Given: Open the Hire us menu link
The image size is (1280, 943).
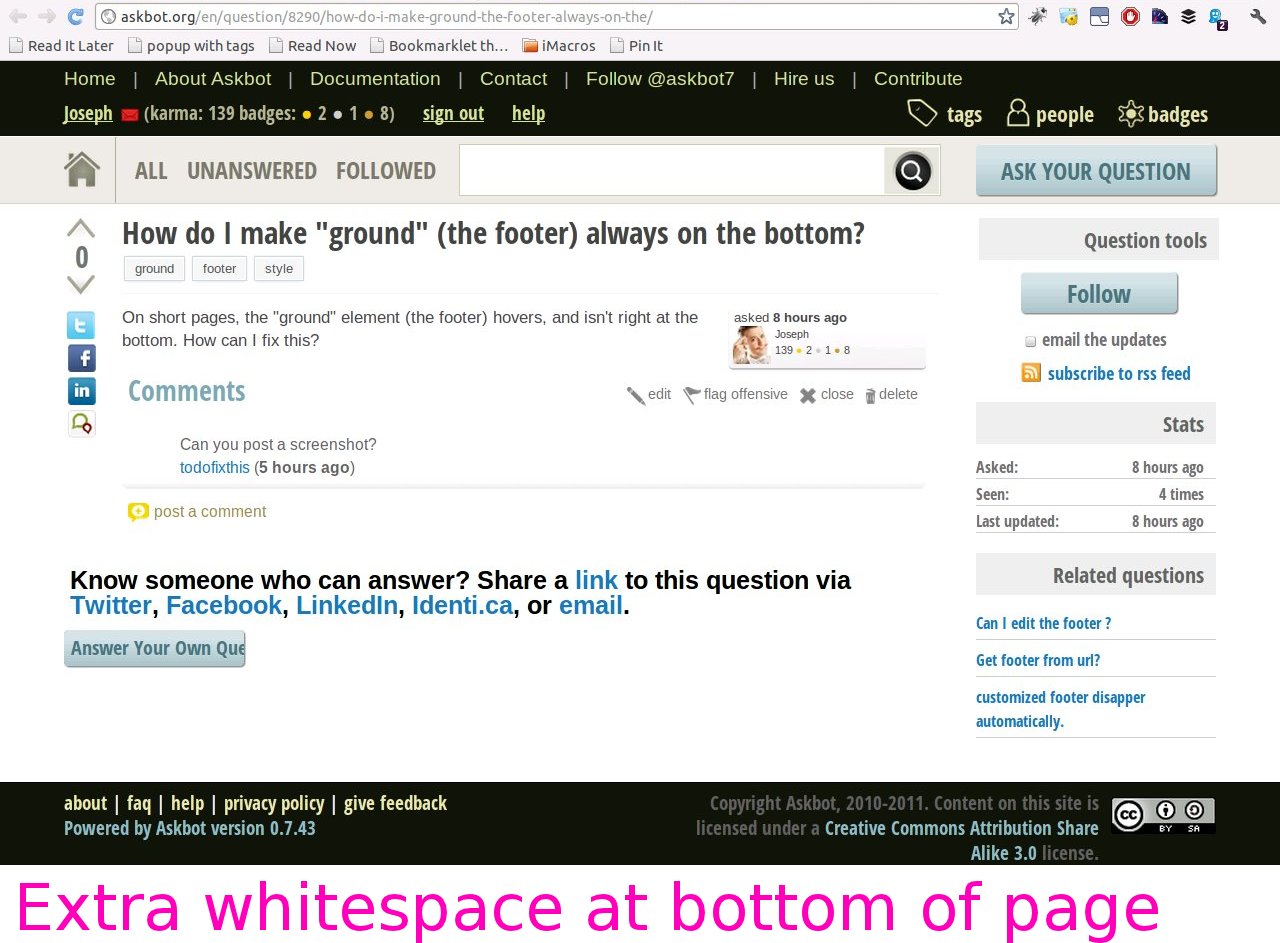Looking at the screenshot, I should coord(804,79).
